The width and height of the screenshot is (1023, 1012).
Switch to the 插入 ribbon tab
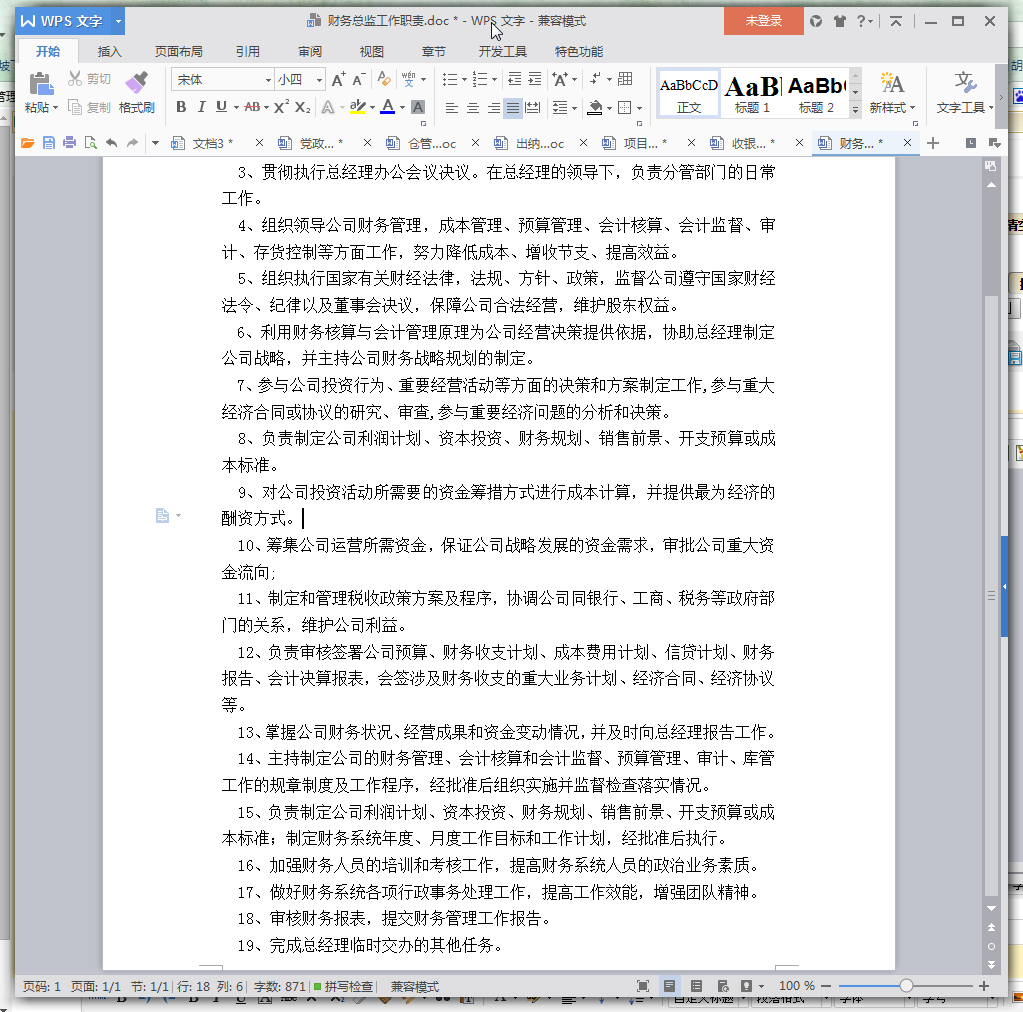[110, 52]
